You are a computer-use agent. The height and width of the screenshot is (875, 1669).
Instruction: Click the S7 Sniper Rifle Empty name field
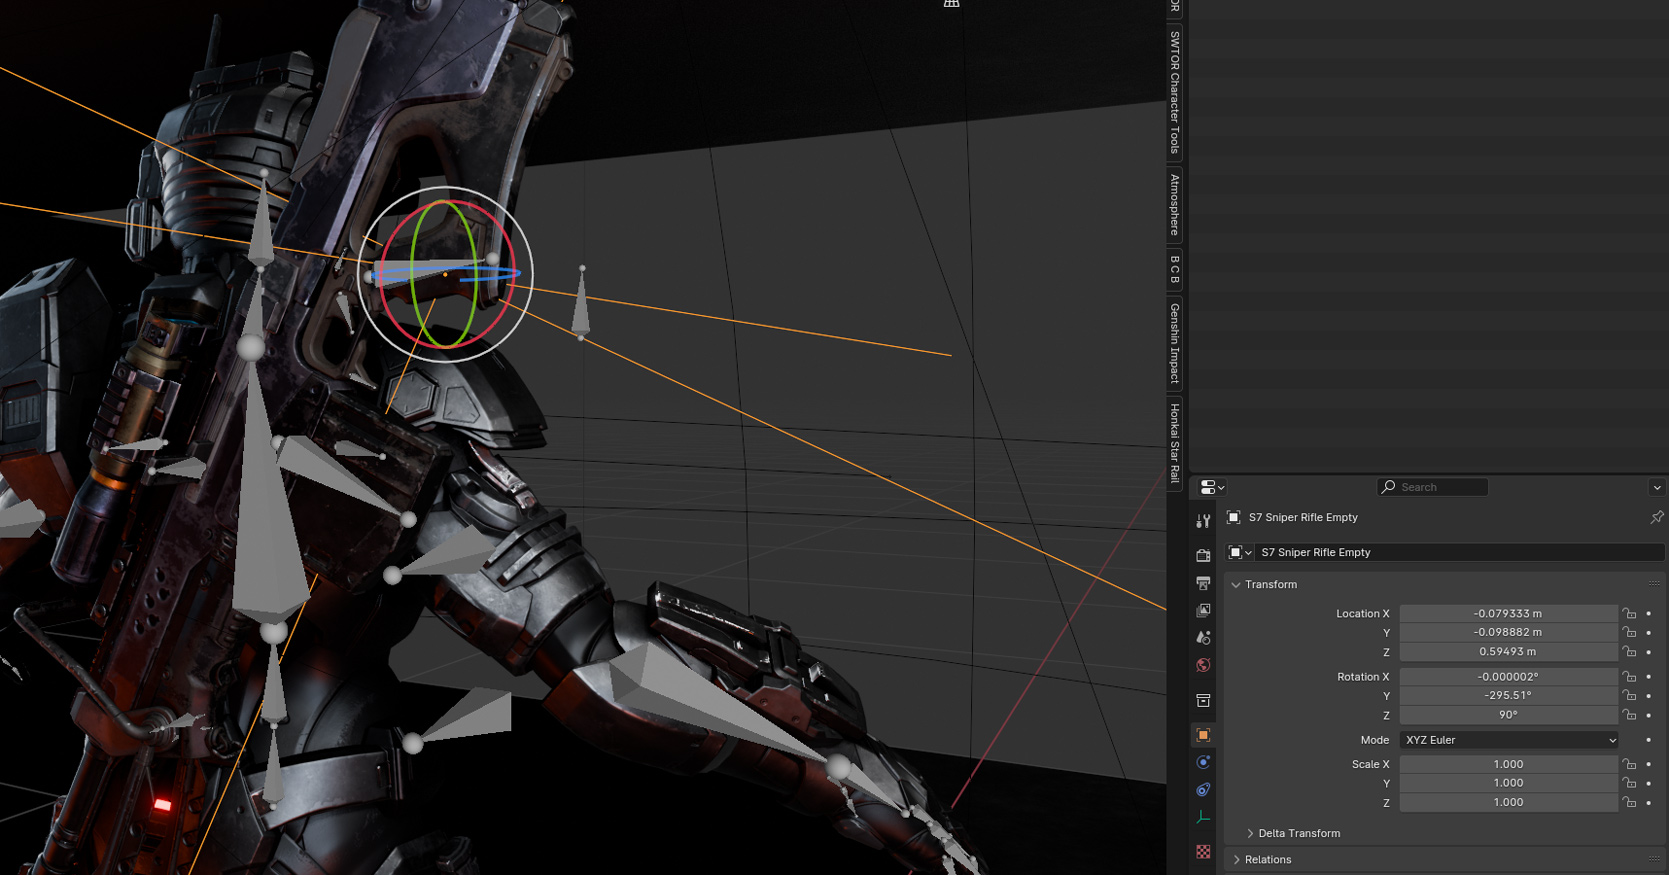[1459, 552]
